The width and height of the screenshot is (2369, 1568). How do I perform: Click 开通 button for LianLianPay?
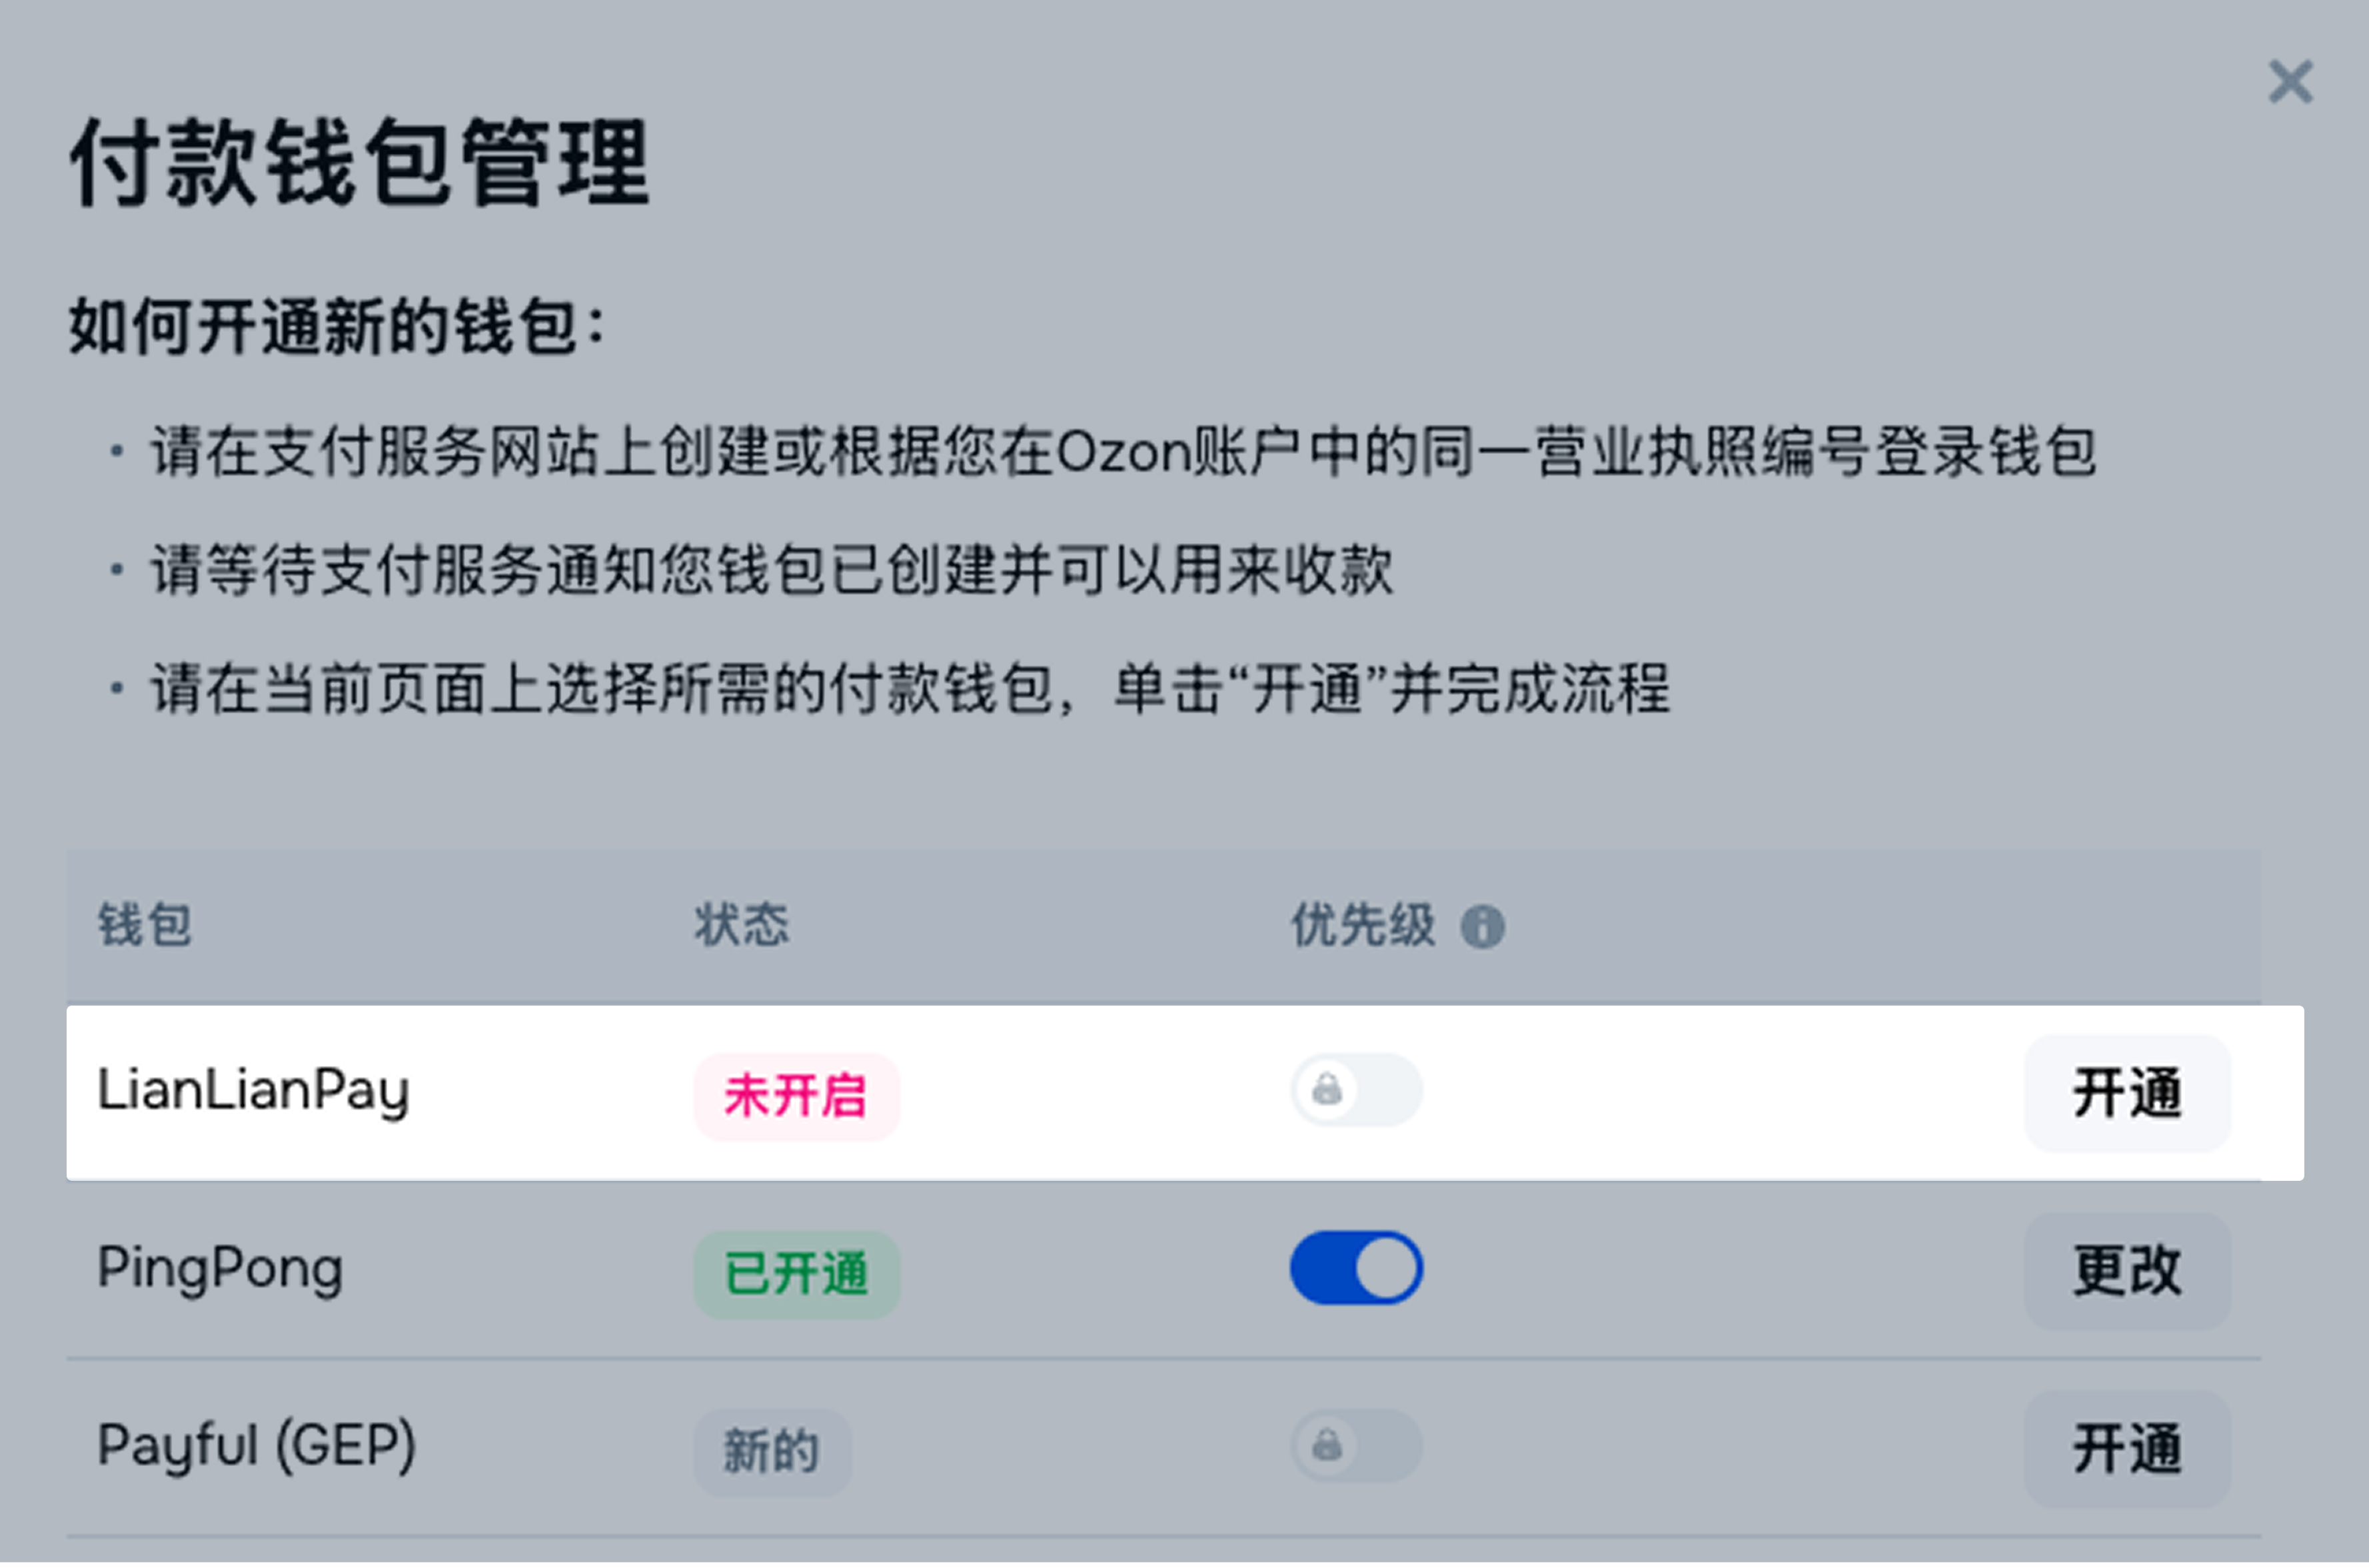(2126, 1093)
